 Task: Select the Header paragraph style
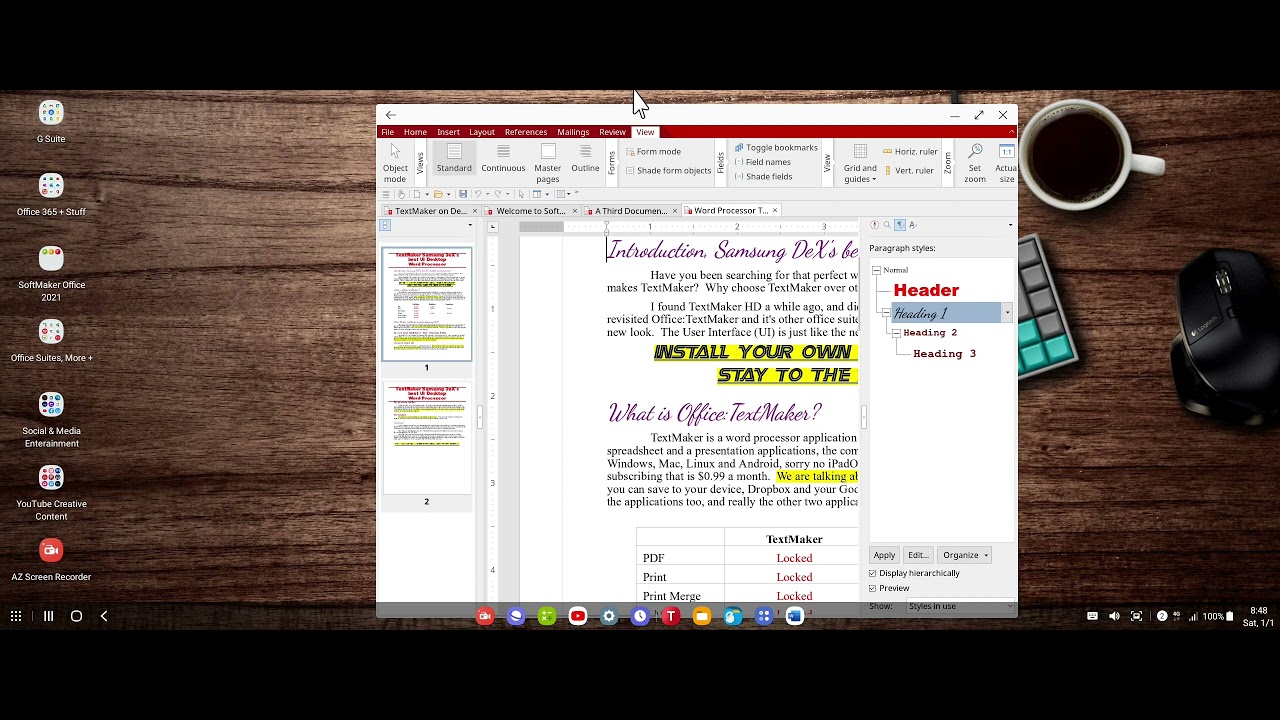tap(926, 290)
